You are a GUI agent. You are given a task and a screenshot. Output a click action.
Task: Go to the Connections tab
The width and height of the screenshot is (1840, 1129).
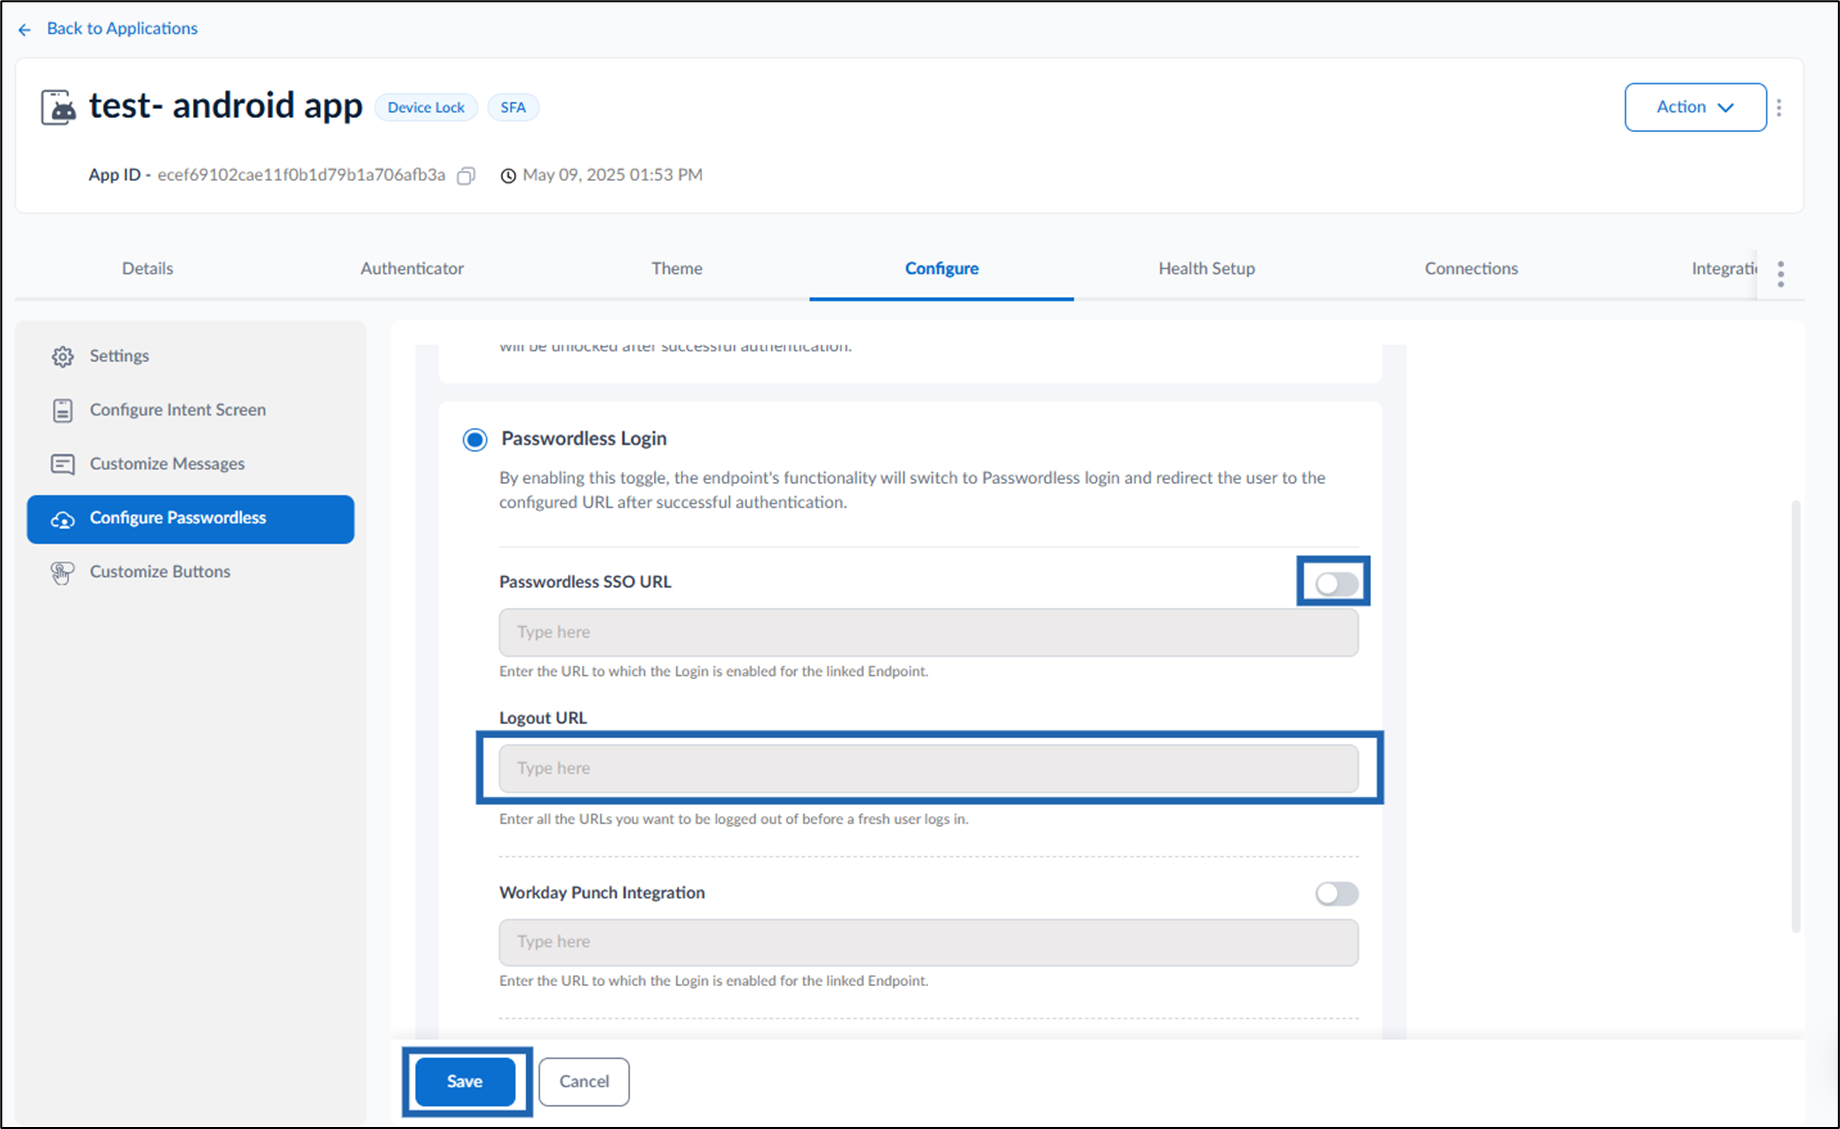[1471, 268]
